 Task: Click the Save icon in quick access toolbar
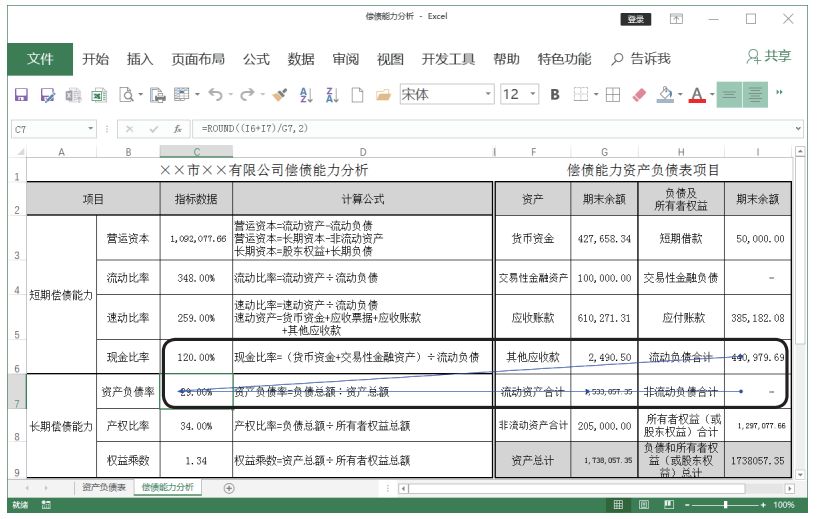click(x=21, y=95)
